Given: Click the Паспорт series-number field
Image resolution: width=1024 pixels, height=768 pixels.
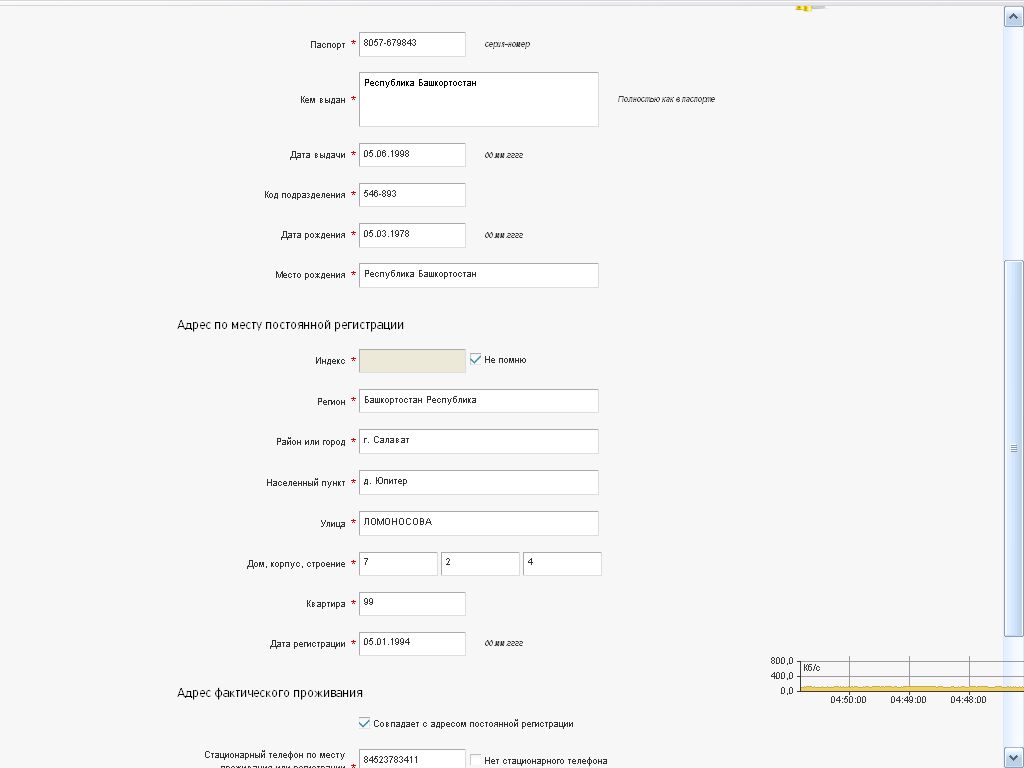Looking at the screenshot, I should 412,44.
